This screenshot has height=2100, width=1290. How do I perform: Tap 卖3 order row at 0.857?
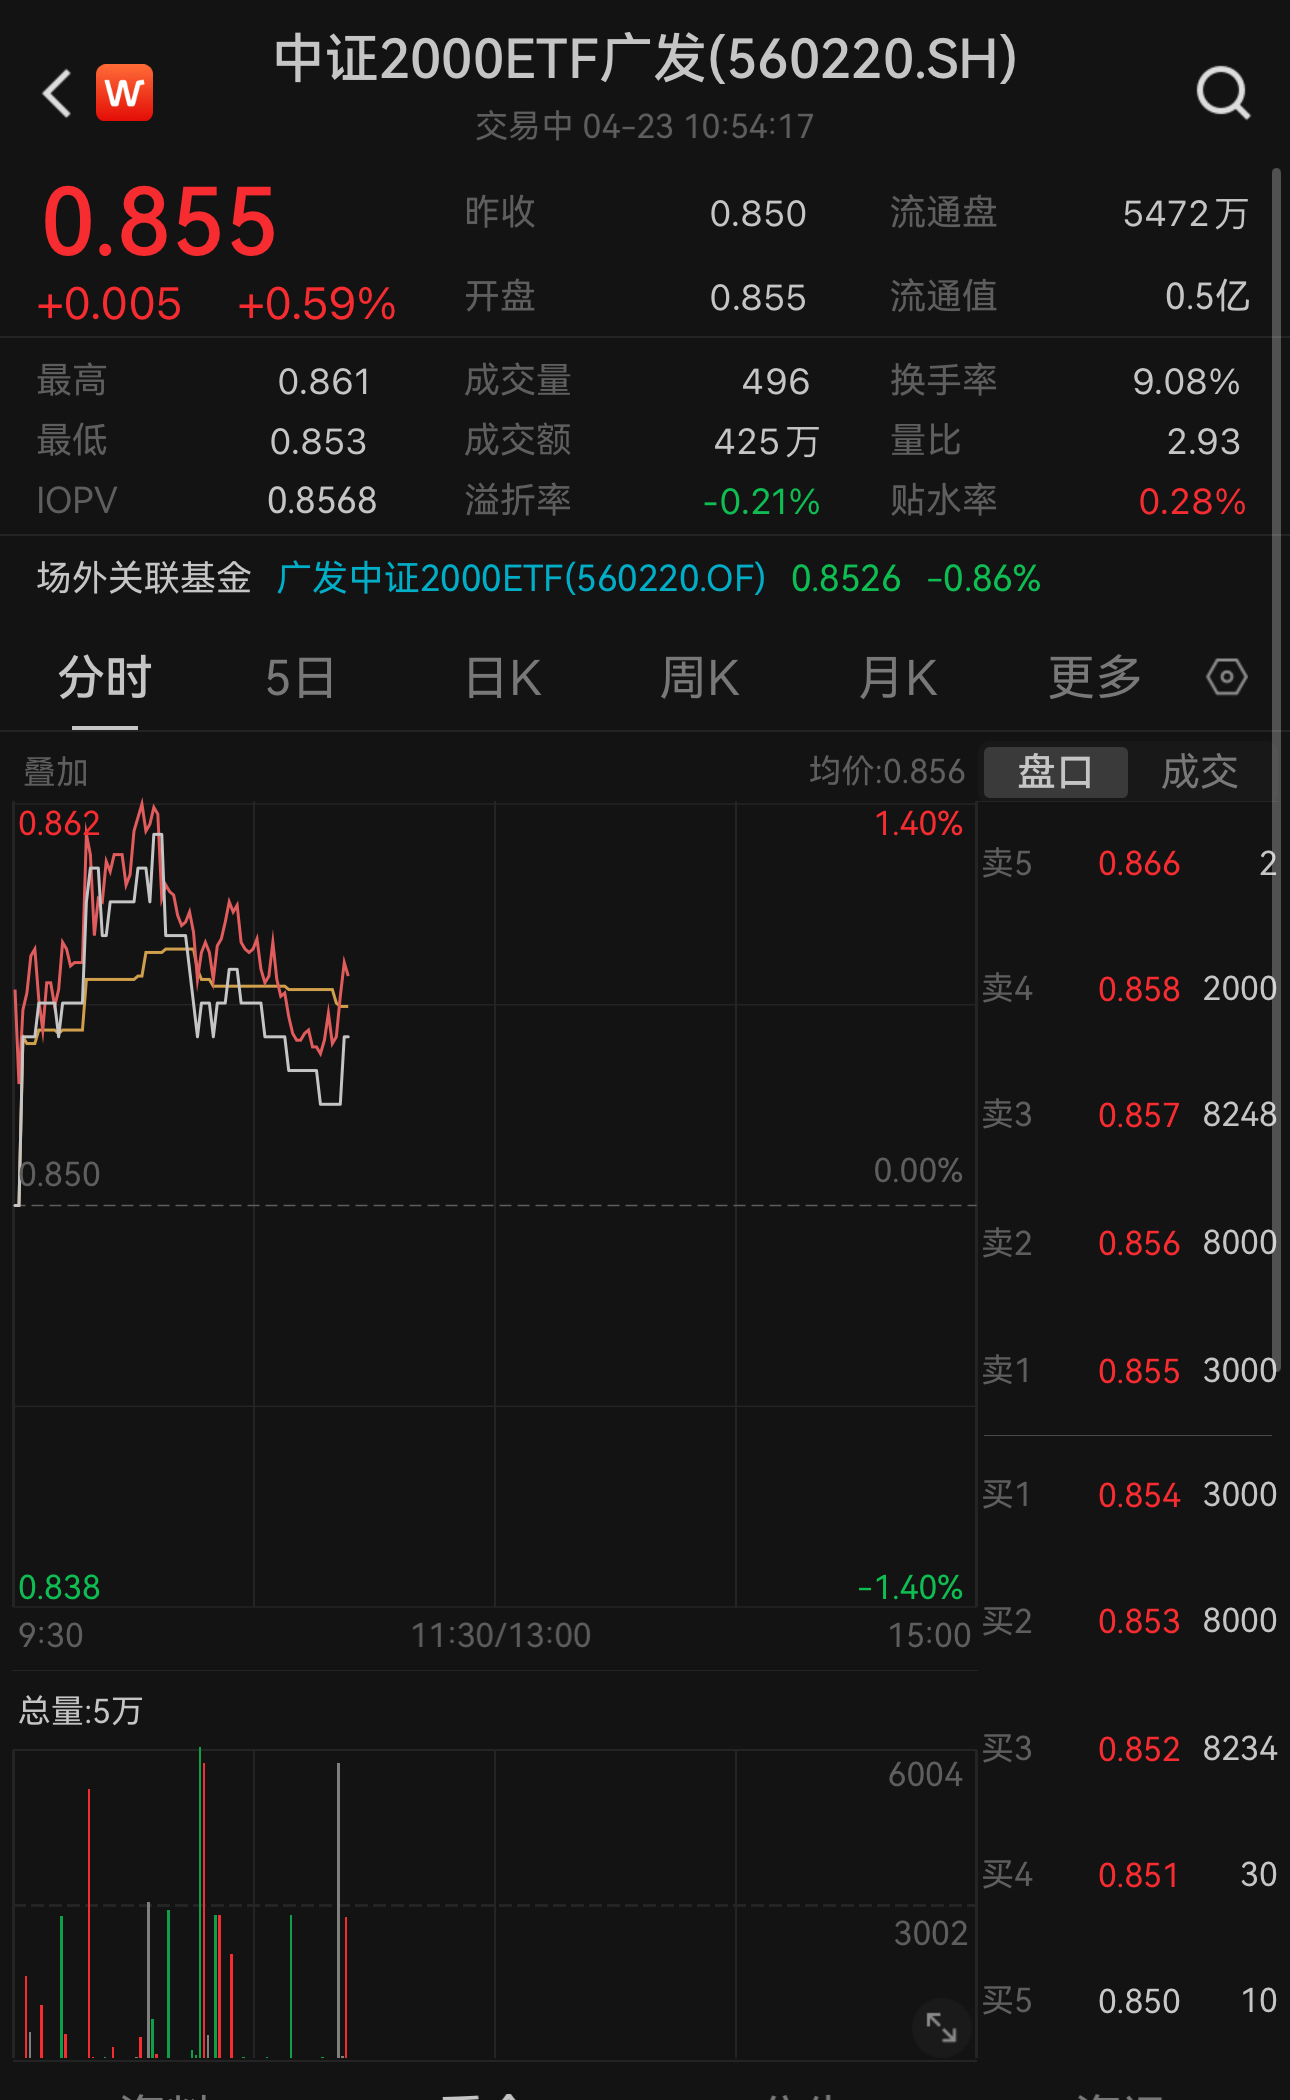click(1129, 1115)
